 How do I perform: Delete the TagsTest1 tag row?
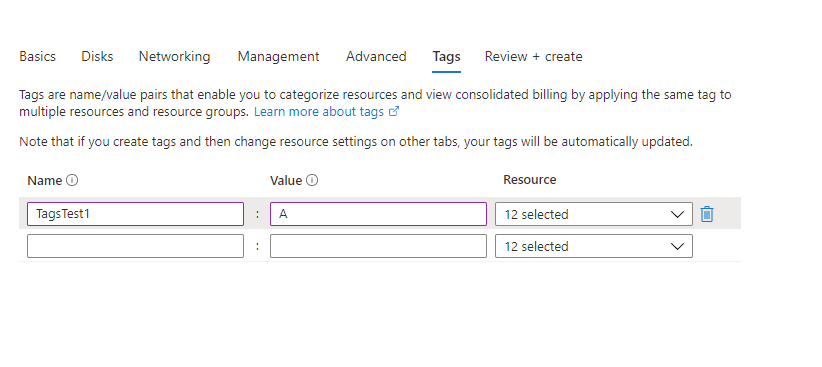click(x=707, y=214)
